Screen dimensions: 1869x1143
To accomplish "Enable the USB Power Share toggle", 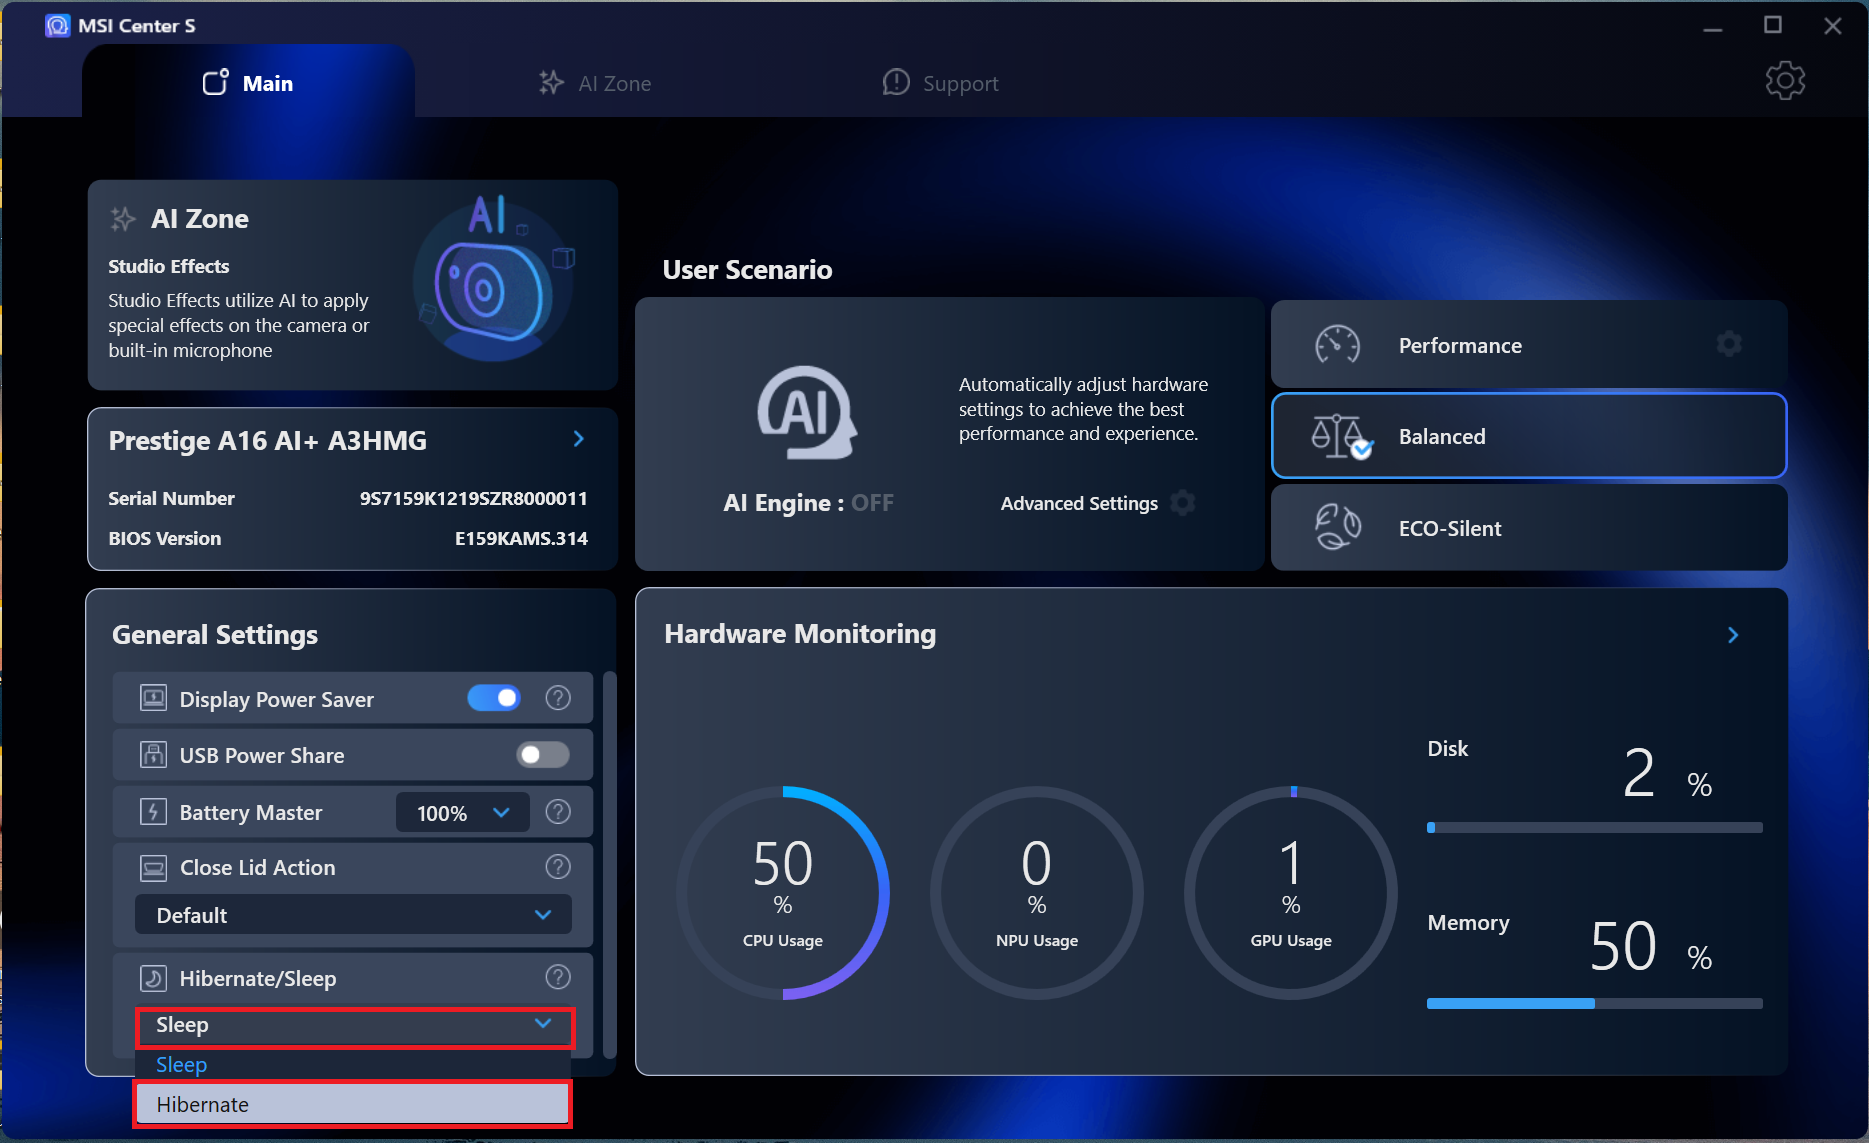I will pyautogui.click(x=543, y=755).
